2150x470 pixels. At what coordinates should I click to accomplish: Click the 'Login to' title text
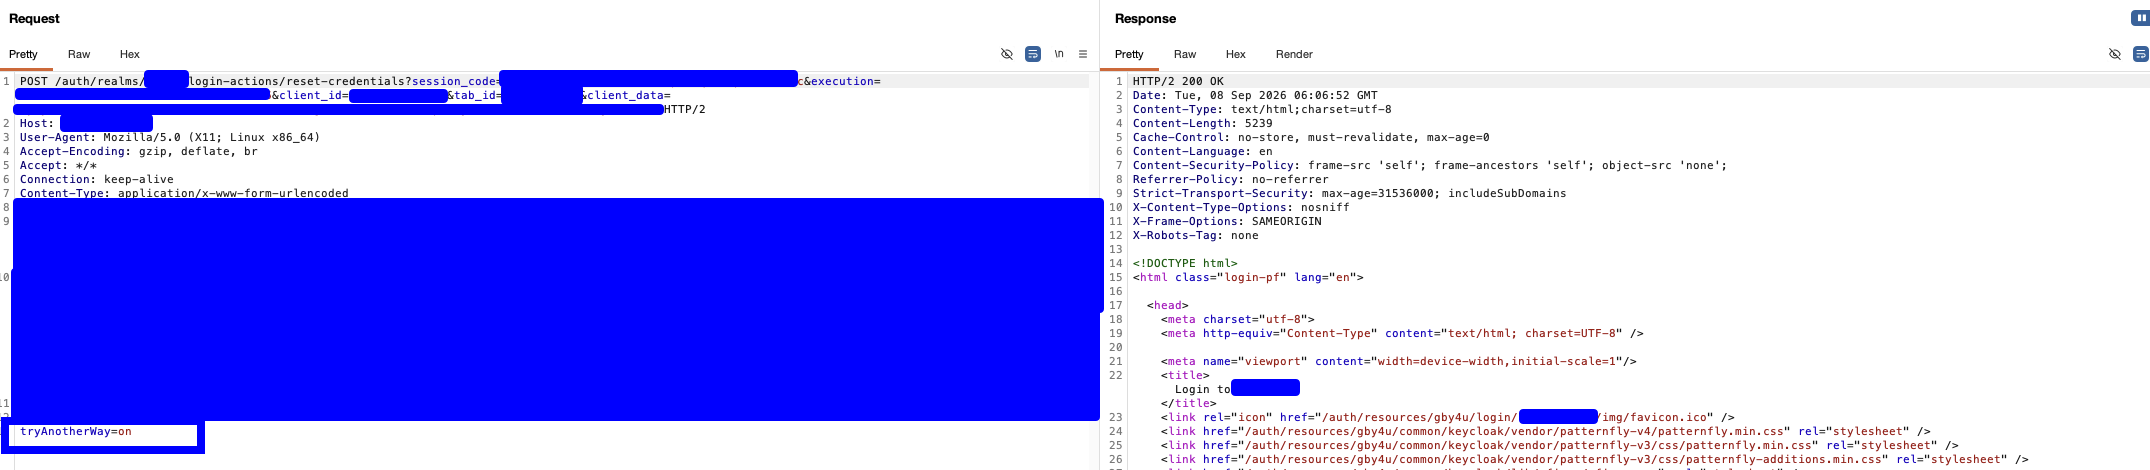click(1203, 389)
